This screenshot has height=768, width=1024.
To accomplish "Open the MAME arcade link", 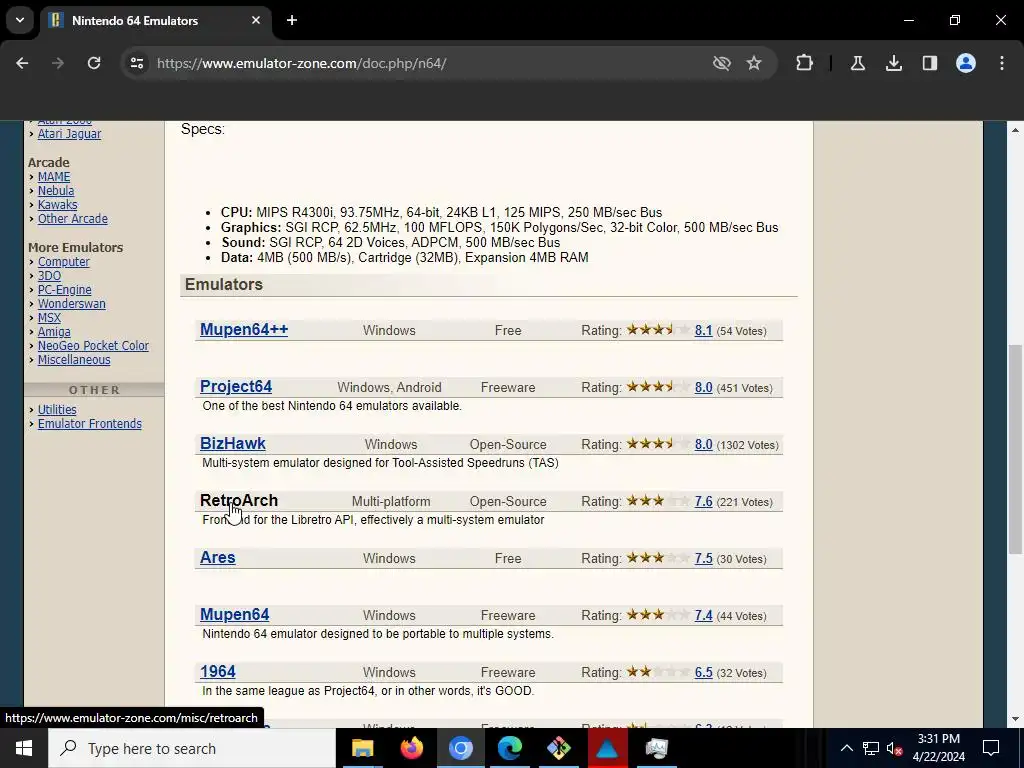I will (x=54, y=177).
